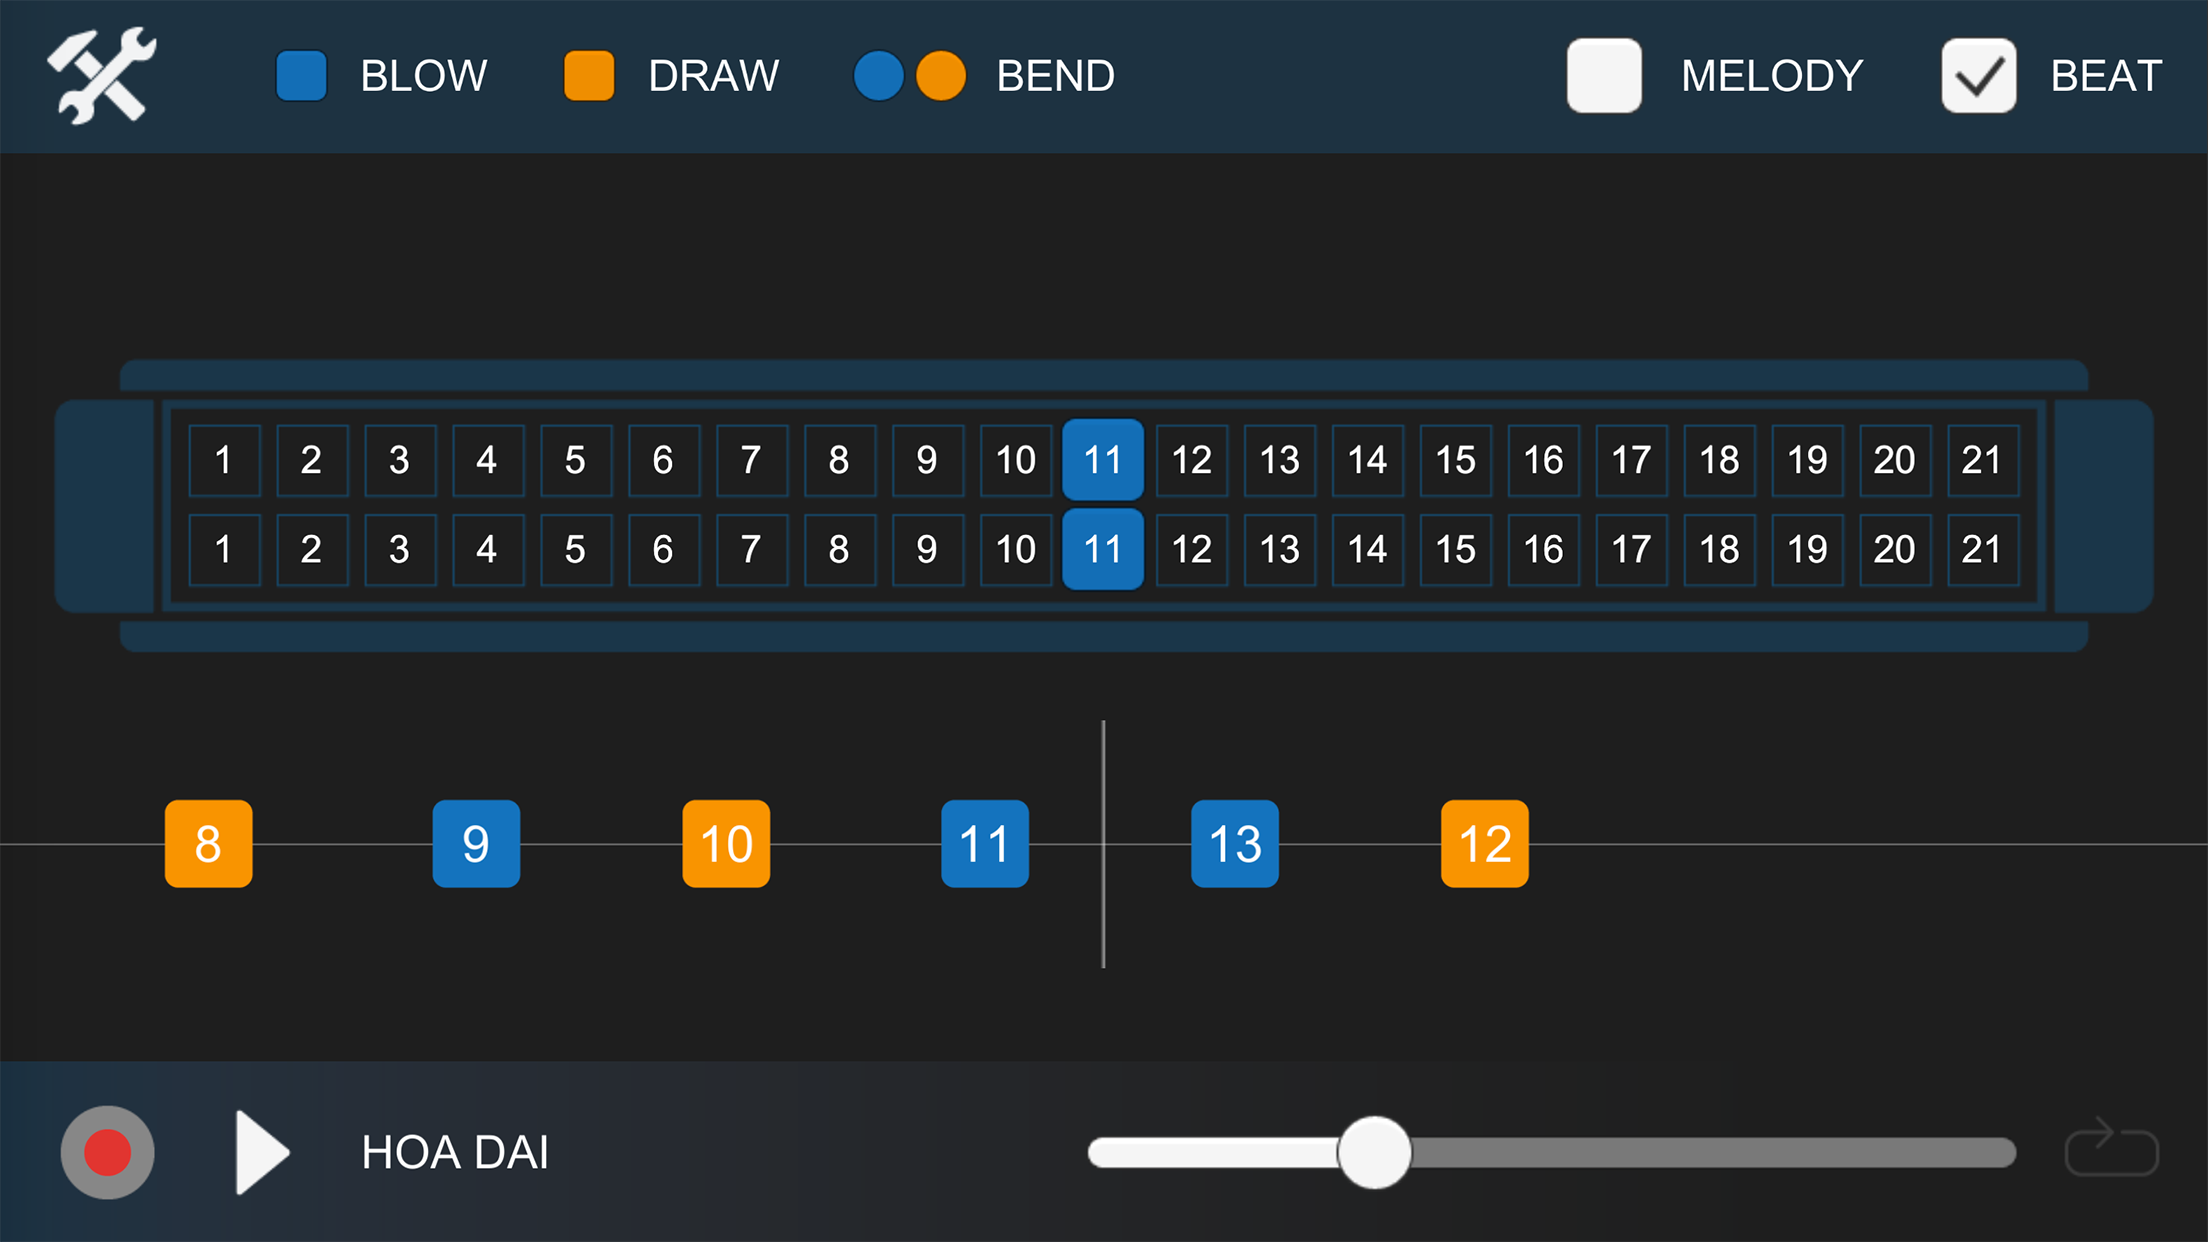Tap hole 1 in the top row
This screenshot has height=1242, width=2208.
224,460
